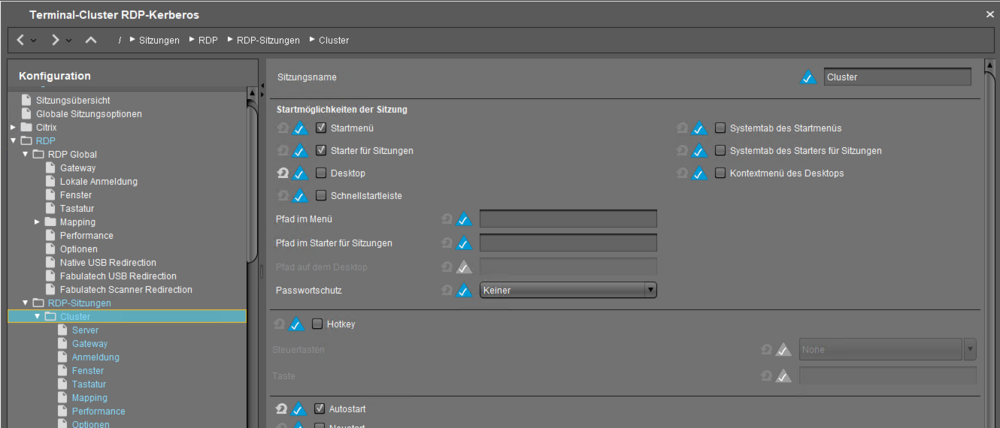
Task: Enable Kontextmenü des Desktops checkbox
Action: pyautogui.click(x=720, y=173)
